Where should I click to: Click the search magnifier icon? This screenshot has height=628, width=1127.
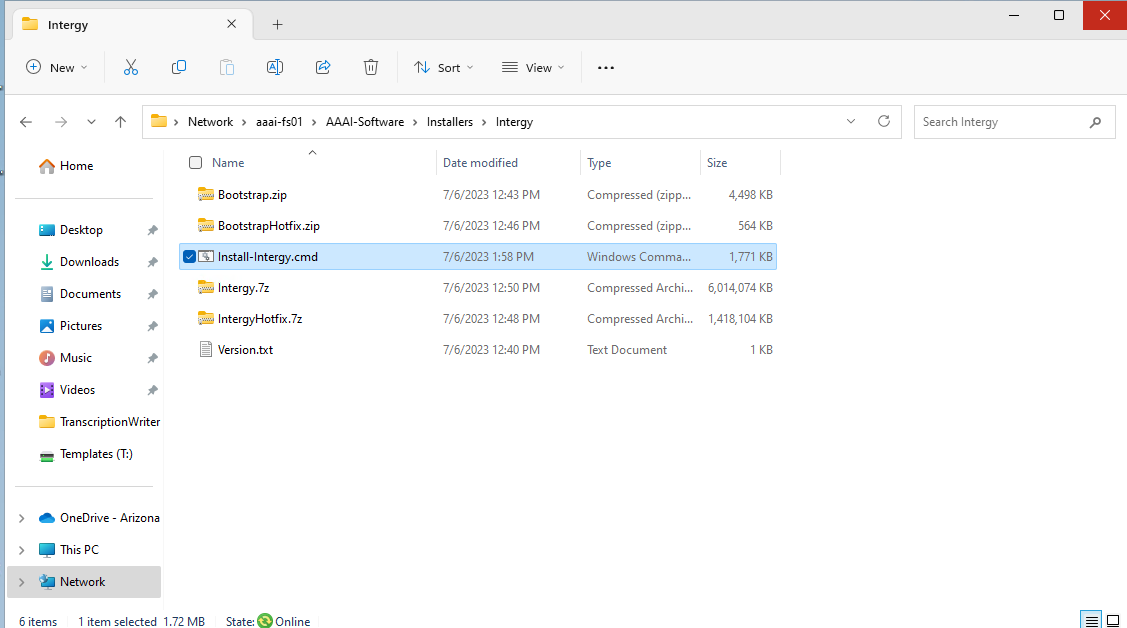[1095, 122]
